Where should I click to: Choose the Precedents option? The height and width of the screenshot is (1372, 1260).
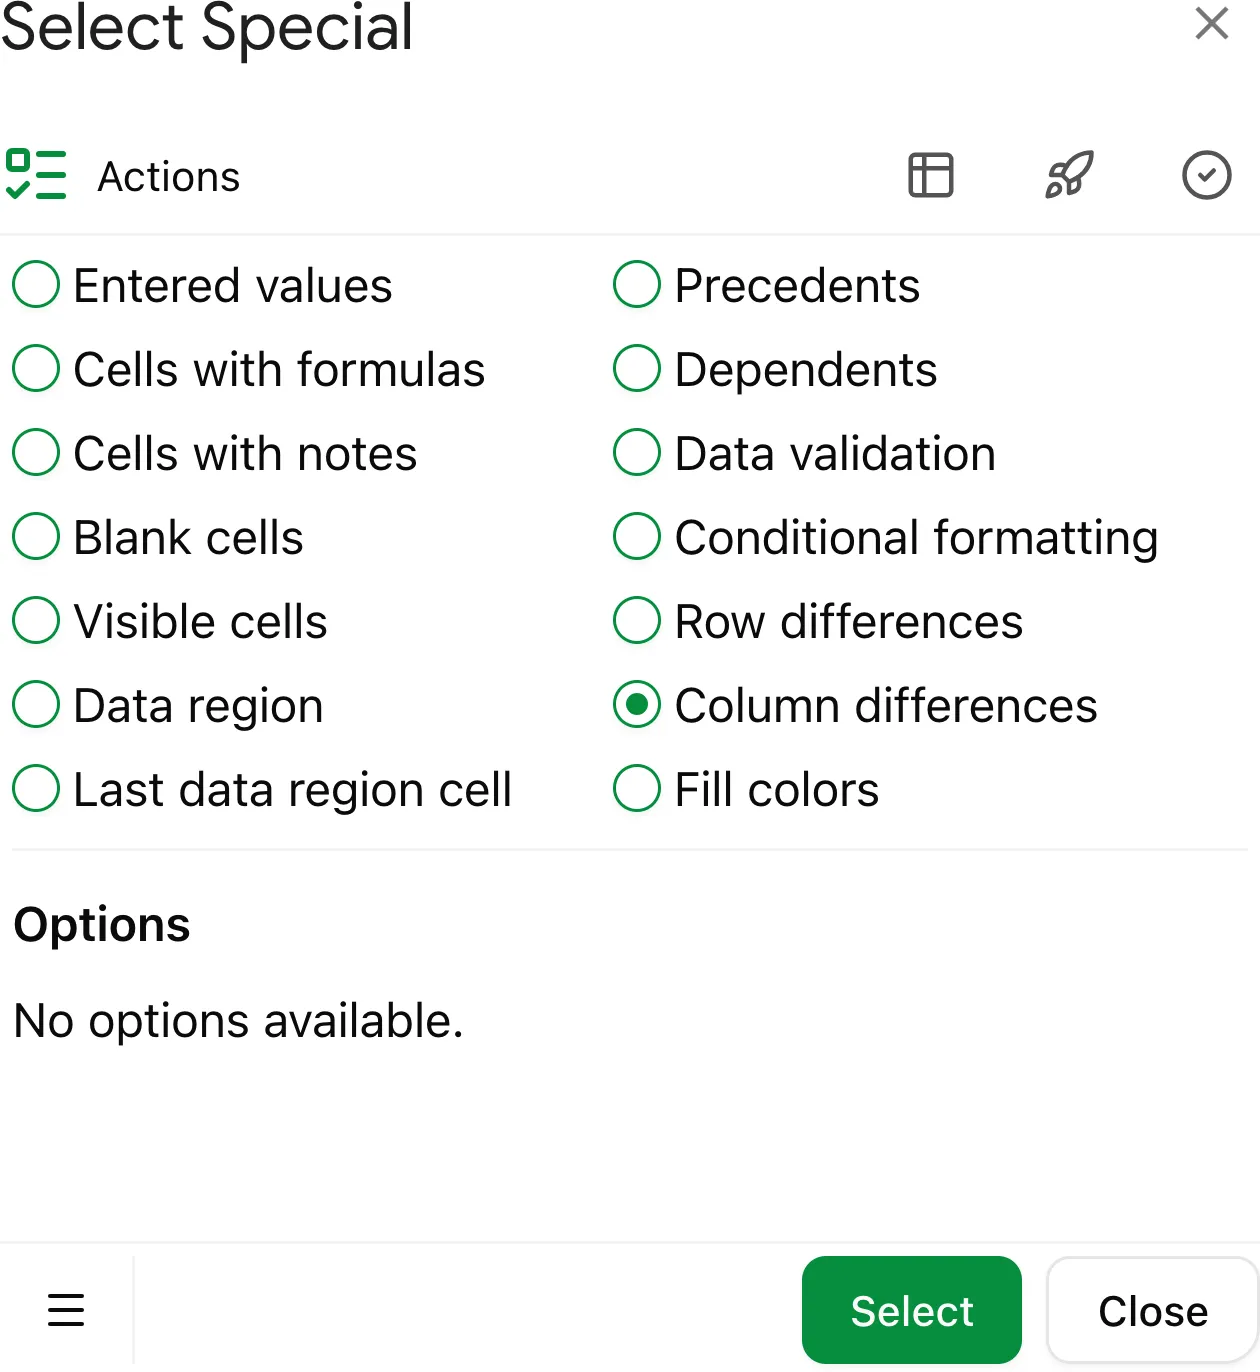tap(636, 284)
